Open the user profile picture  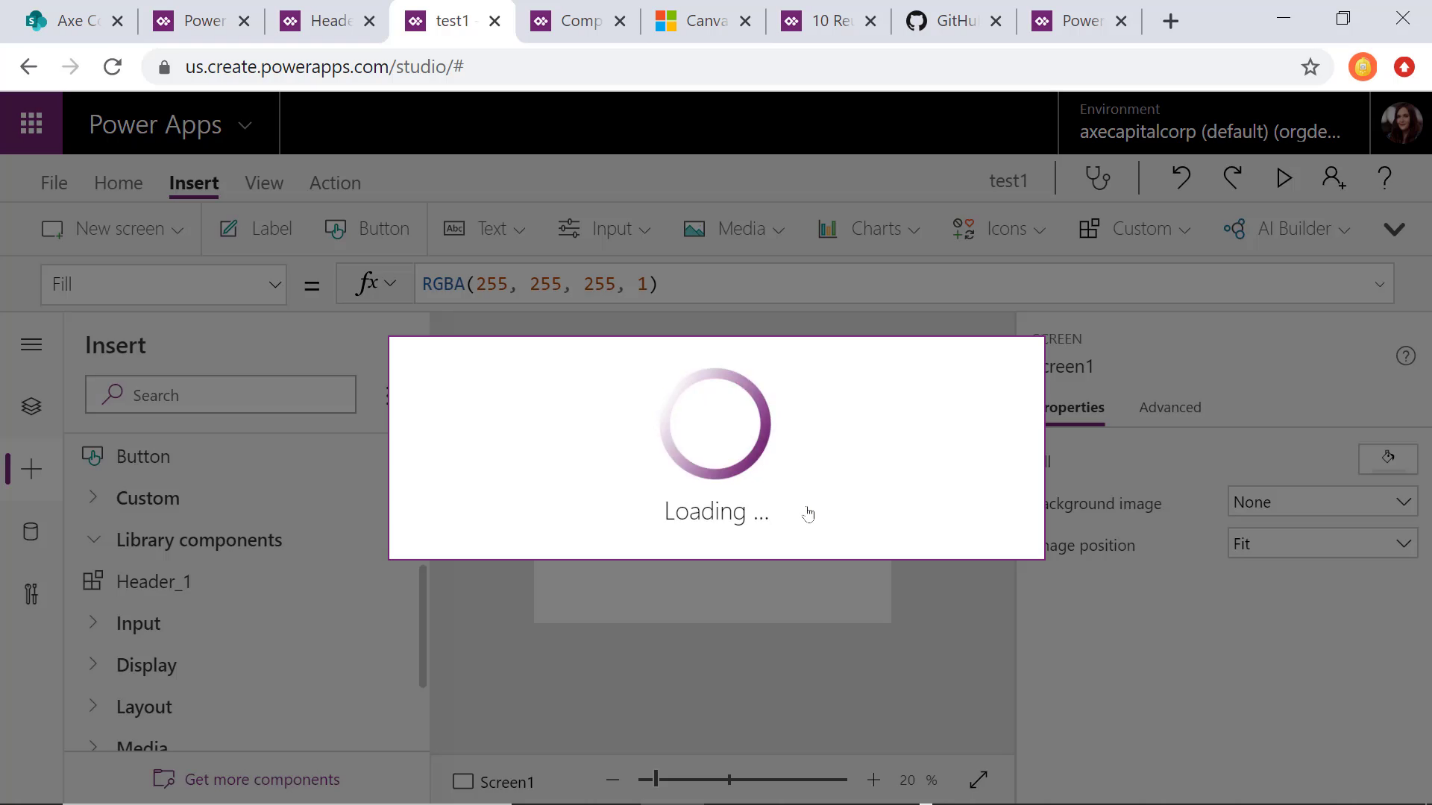pos(1402,124)
